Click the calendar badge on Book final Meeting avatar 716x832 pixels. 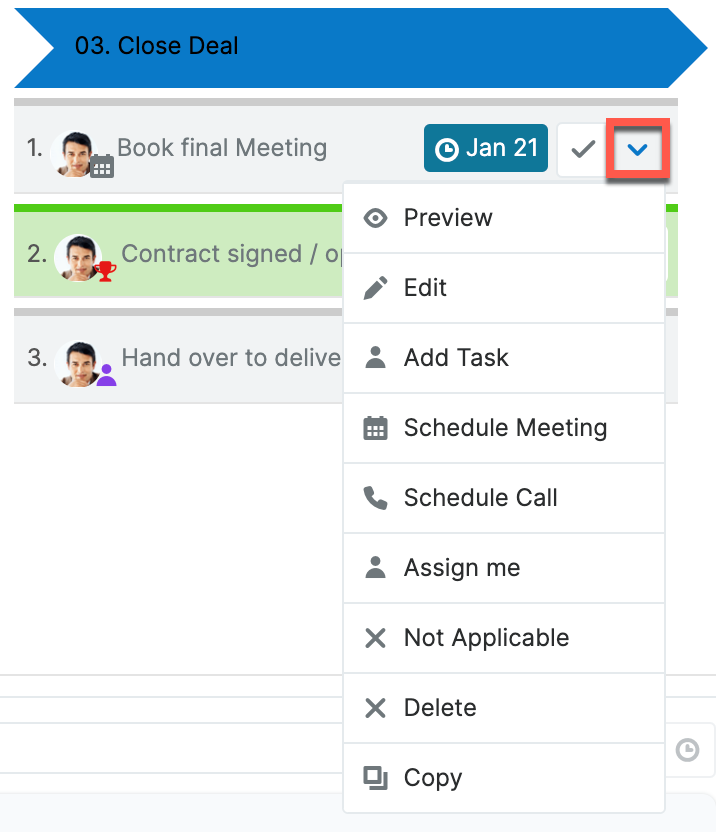pyautogui.click(x=100, y=168)
